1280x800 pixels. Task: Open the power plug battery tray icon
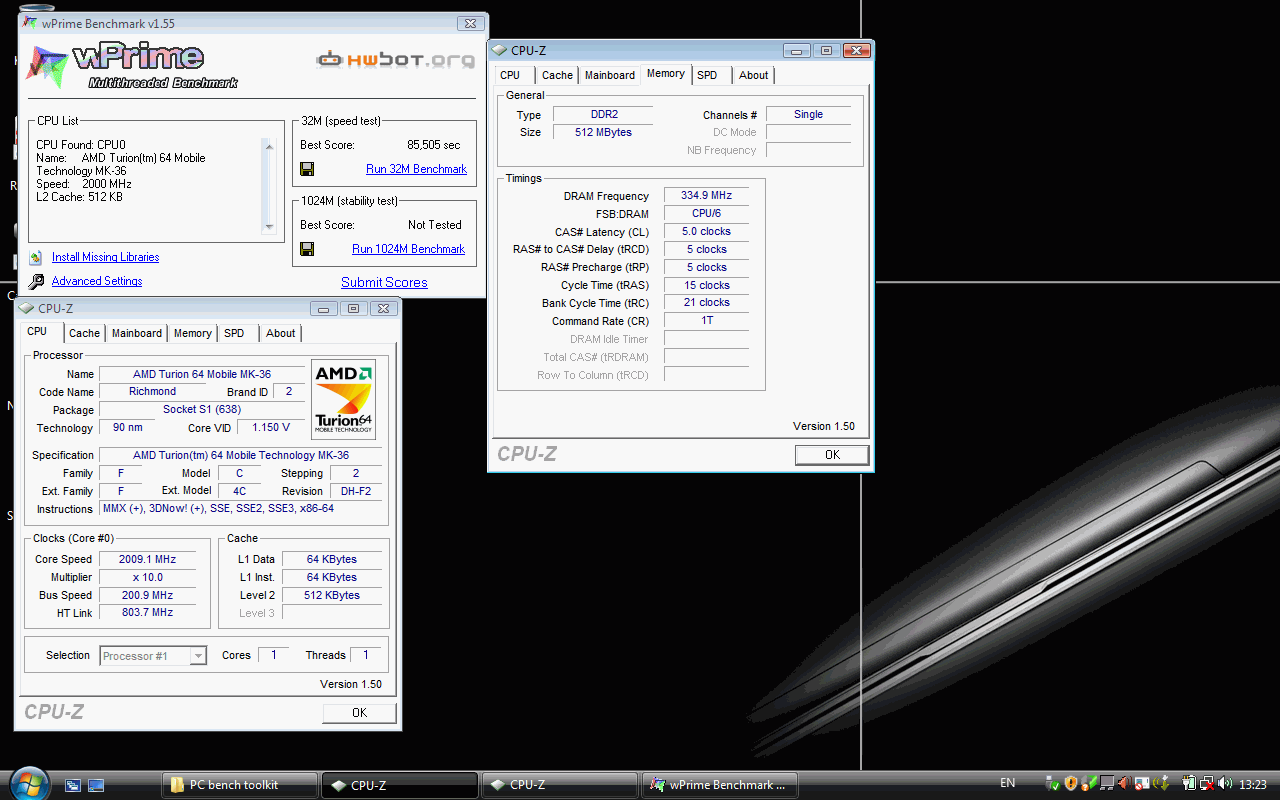tap(1189, 783)
